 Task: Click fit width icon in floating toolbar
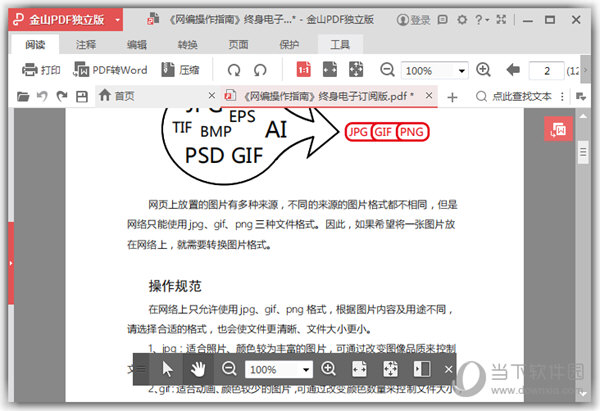[x=359, y=369]
